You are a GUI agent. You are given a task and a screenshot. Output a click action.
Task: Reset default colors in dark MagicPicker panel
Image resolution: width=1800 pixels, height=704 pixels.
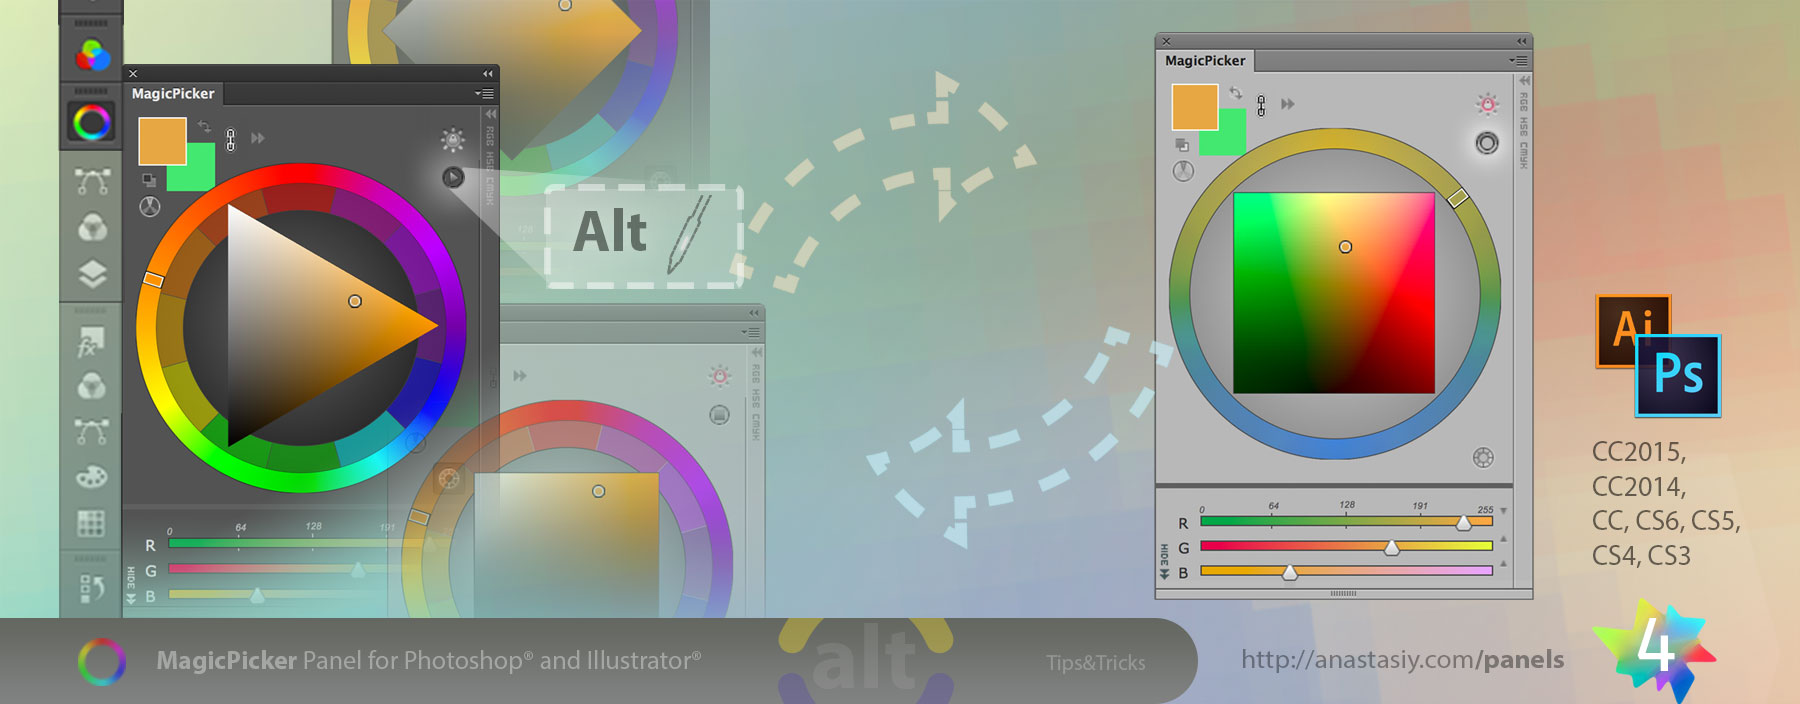[149, 180]
